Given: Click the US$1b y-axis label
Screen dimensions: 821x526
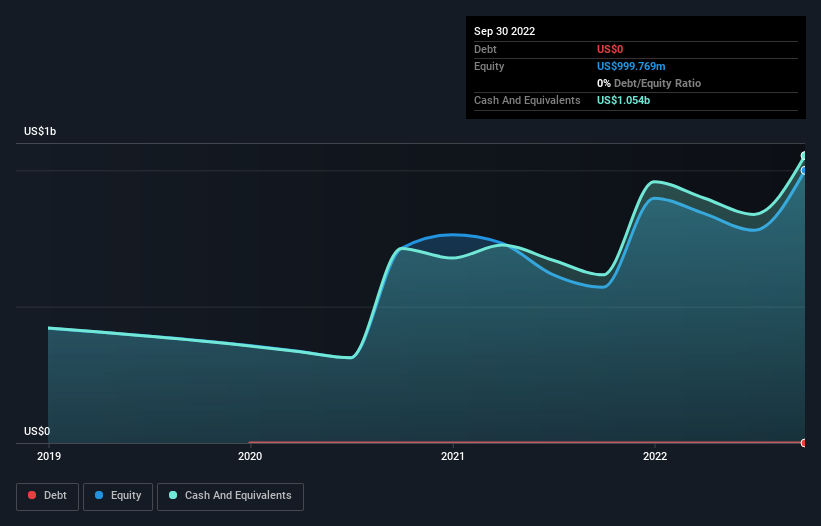Looking at the screenshot, I should pyautogui.click(x=40, y=131).
